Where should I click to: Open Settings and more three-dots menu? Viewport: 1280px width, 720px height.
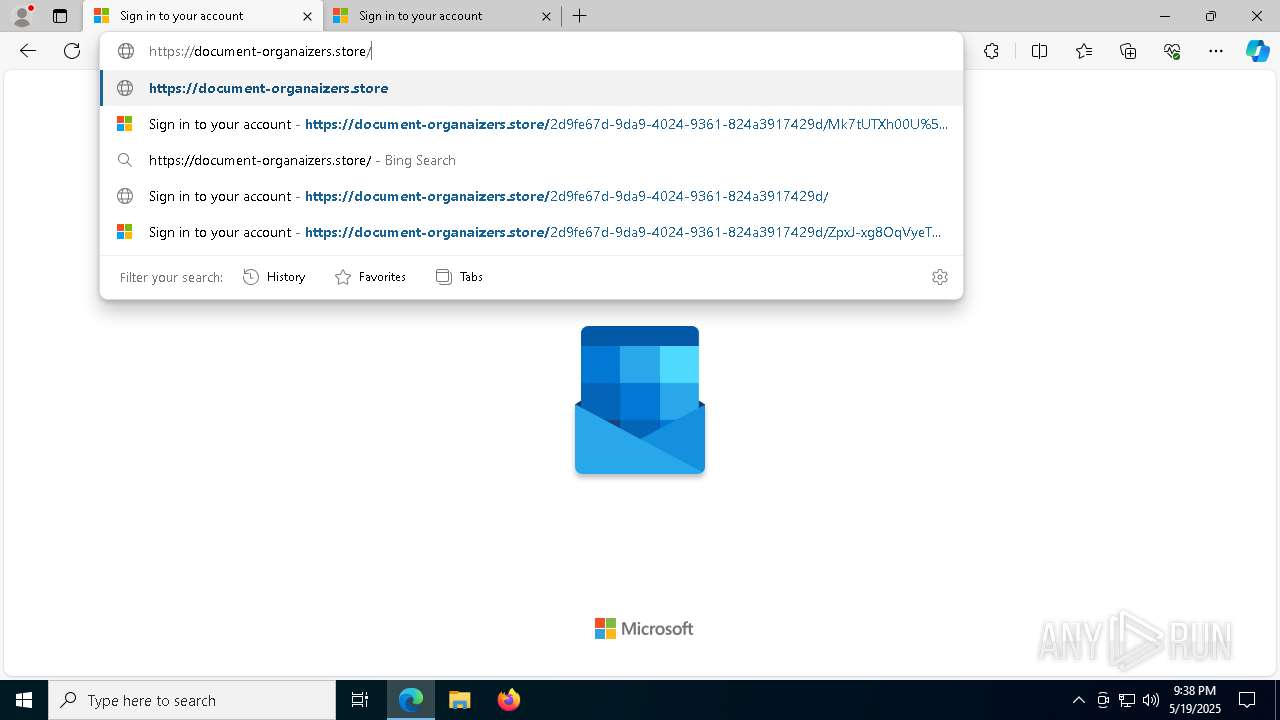point(1216,51)
